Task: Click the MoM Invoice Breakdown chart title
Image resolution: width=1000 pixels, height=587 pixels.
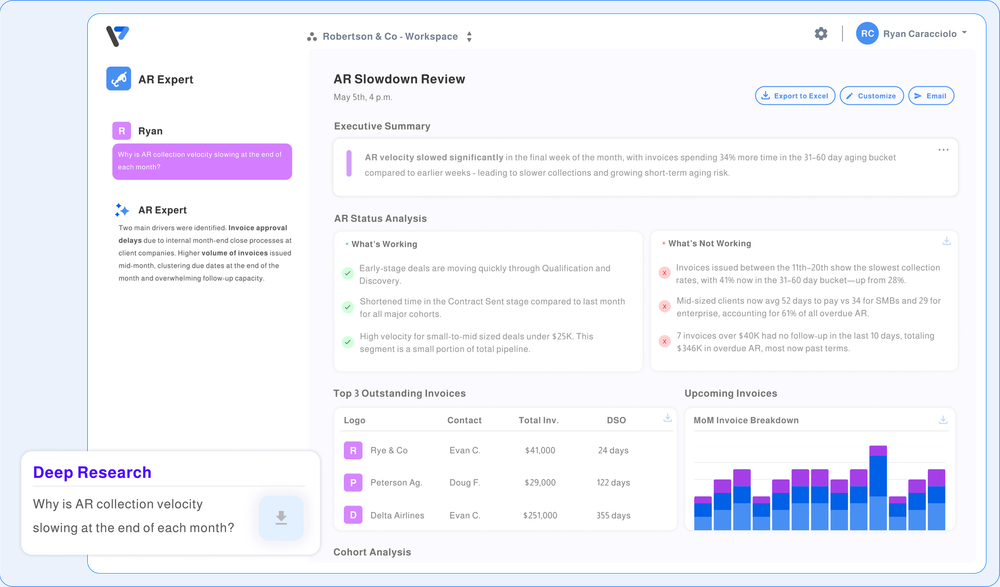Action: (x=746, y=420)
